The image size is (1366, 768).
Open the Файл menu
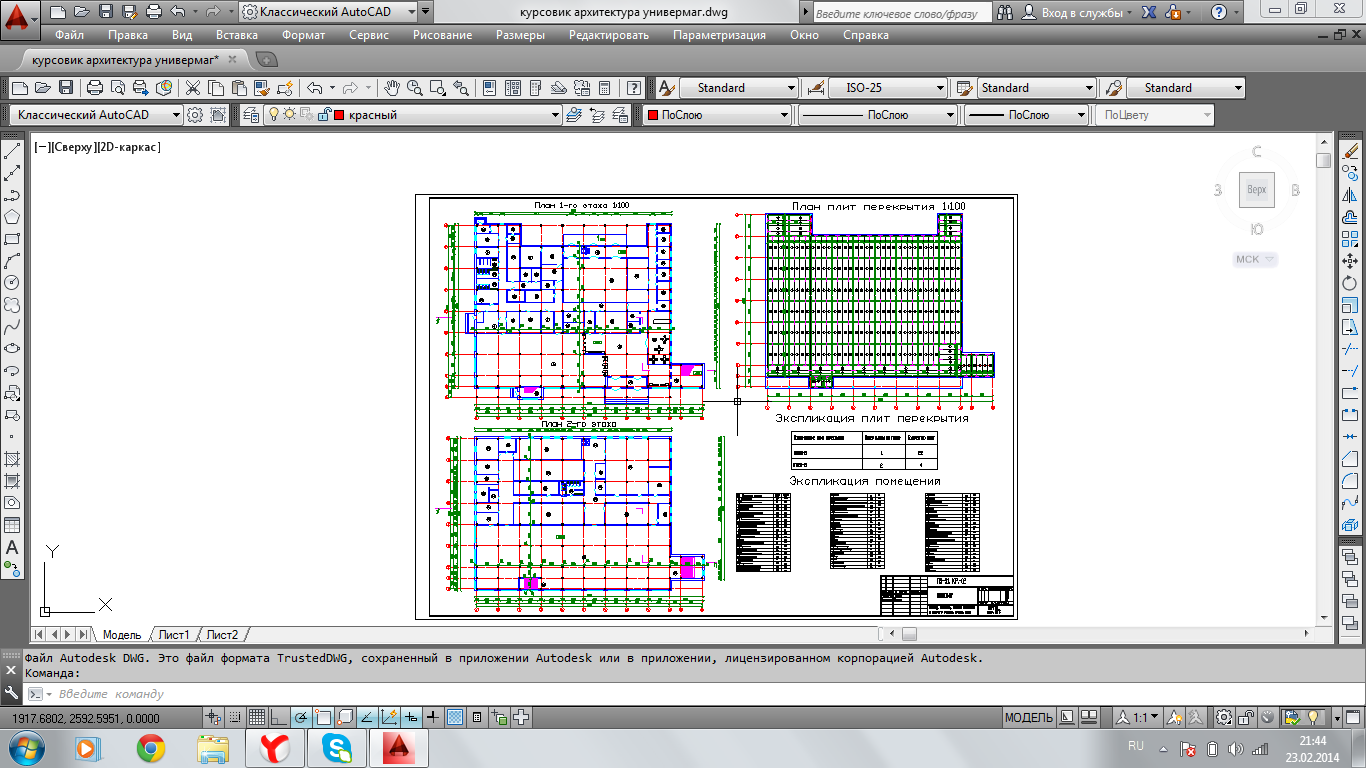[x=70, y=34]
